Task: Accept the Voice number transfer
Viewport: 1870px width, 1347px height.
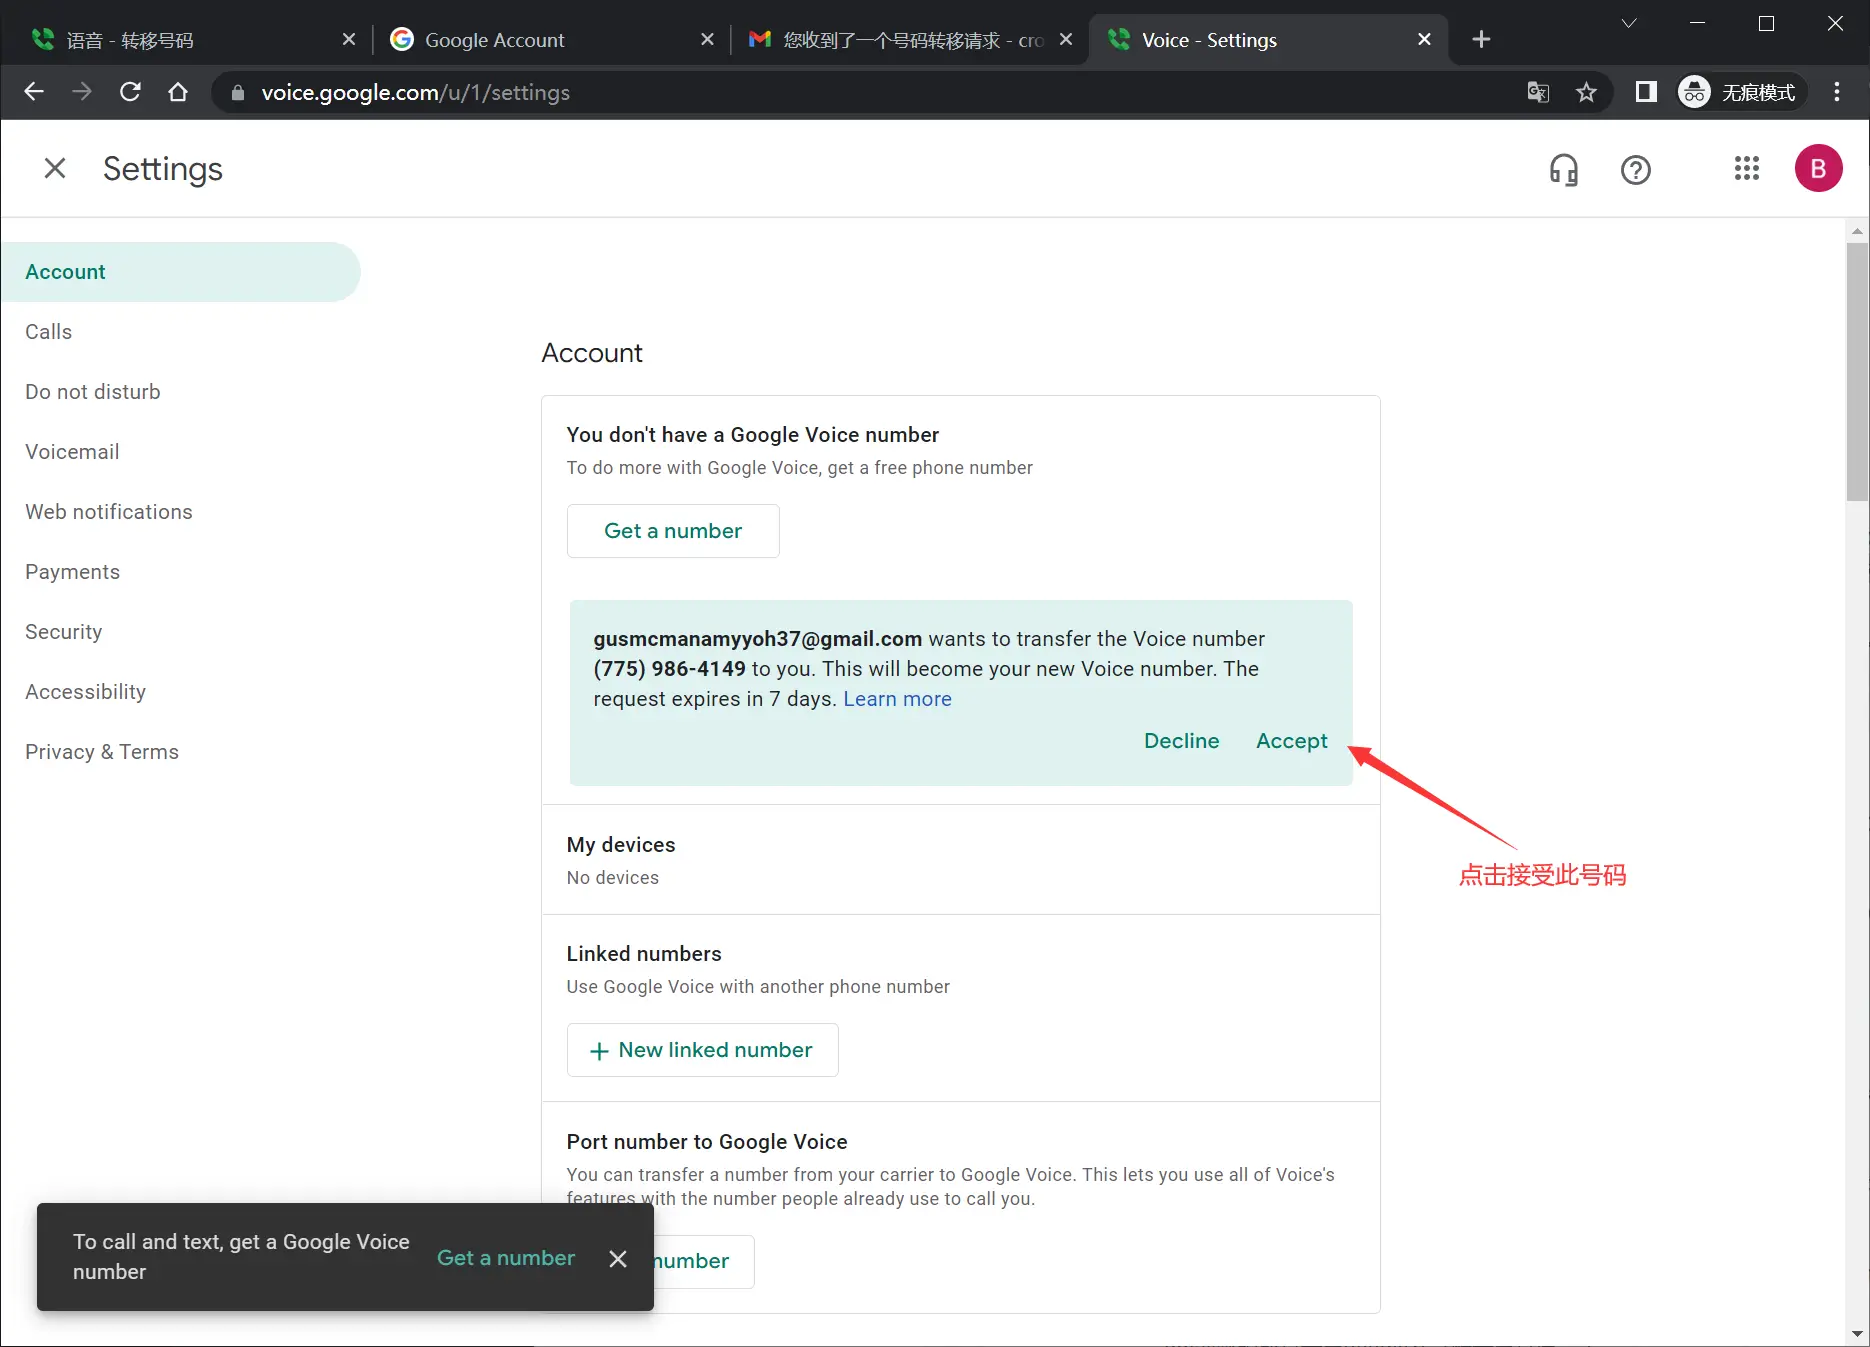Action: [1291, 740]
